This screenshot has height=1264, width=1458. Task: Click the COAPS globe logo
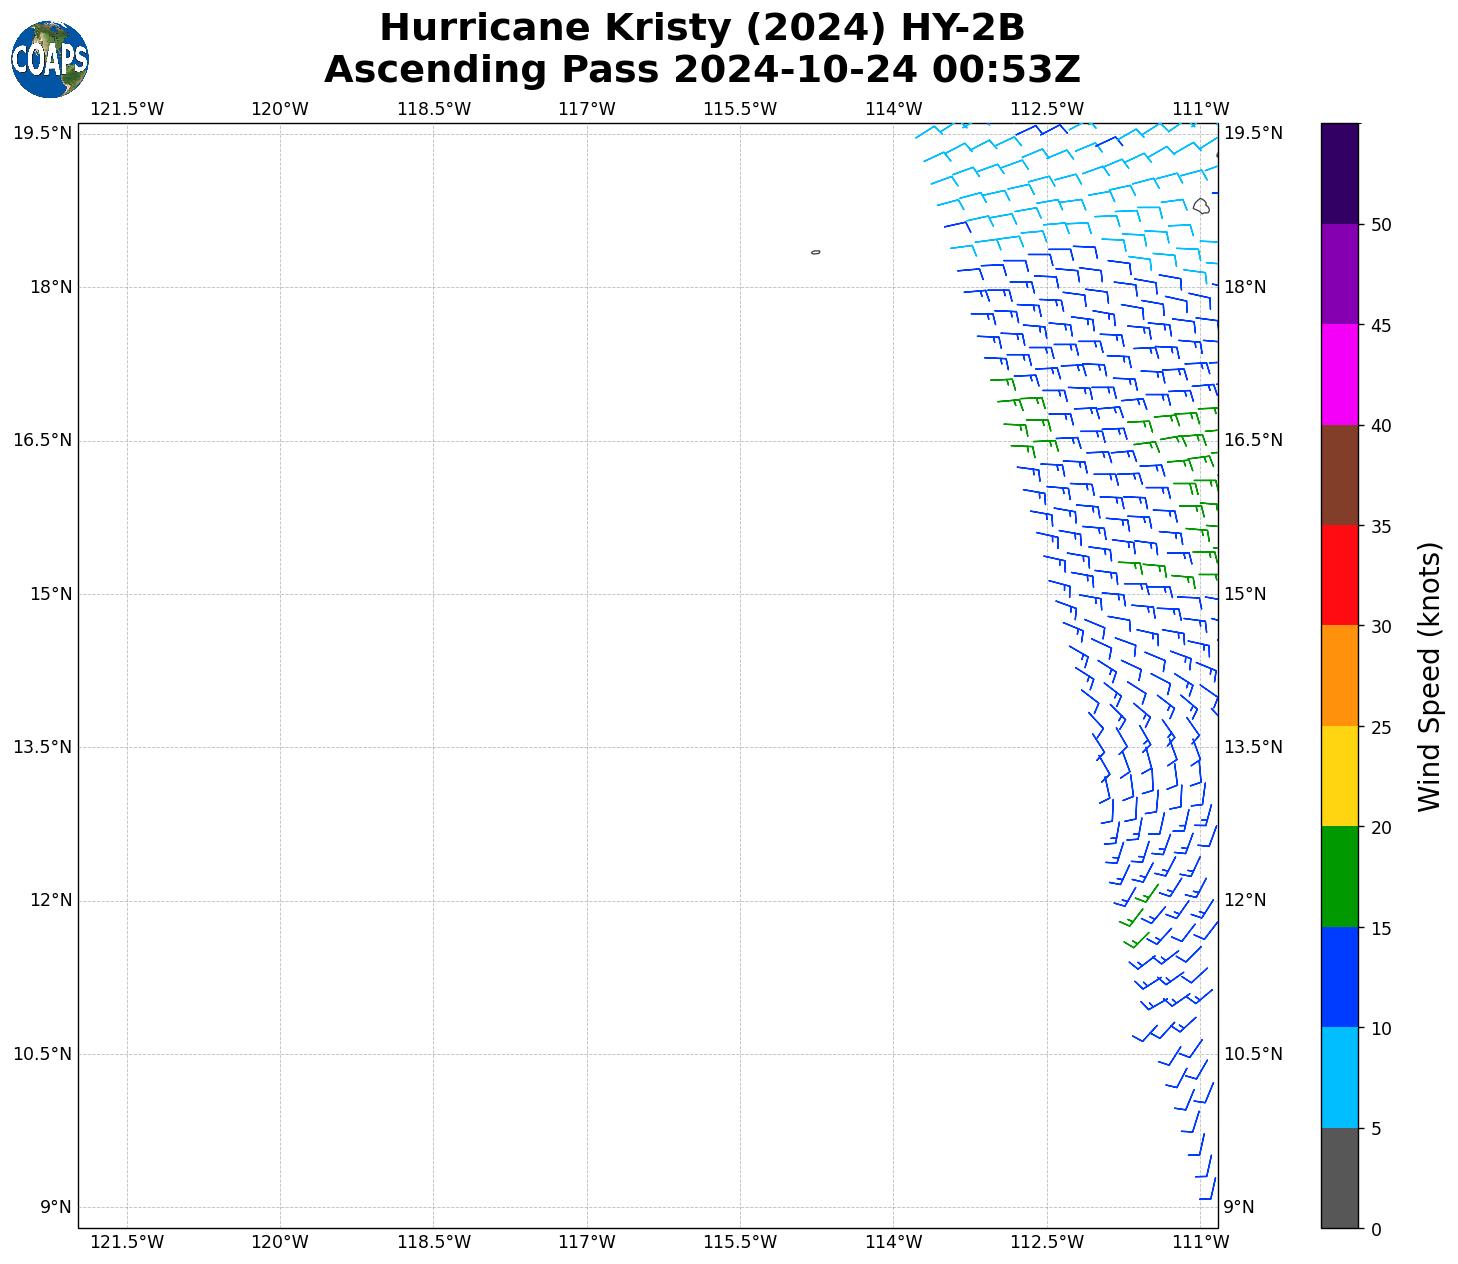pyautogui.click(x=50, y=60)
